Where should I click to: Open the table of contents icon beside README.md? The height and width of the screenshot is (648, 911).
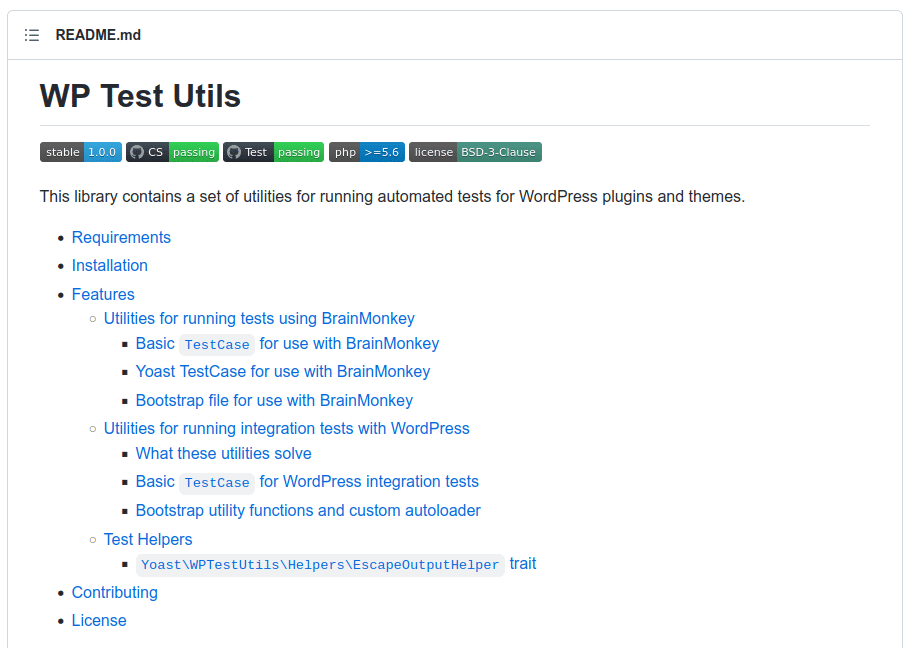31,34
